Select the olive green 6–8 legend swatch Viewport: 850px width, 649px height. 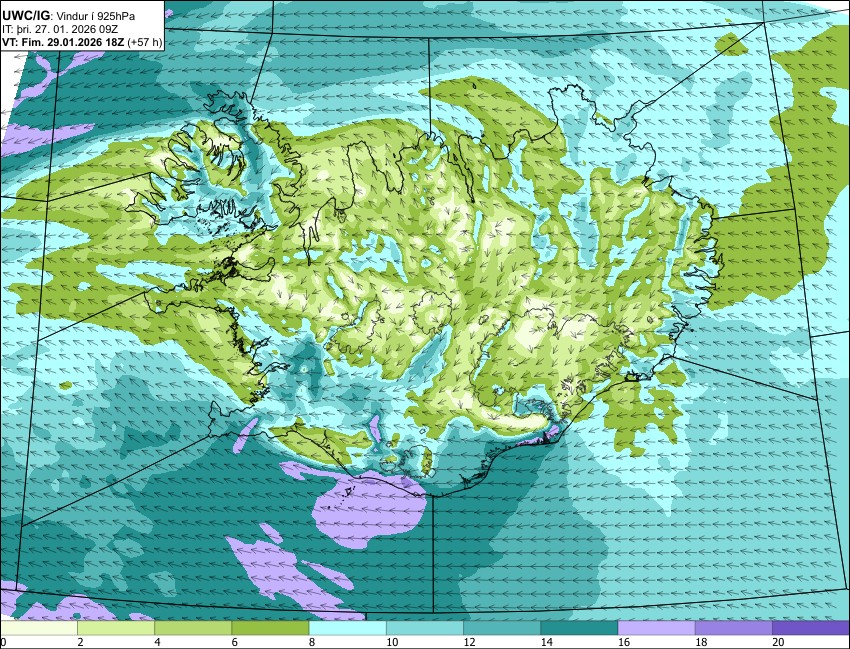point(270,628)
